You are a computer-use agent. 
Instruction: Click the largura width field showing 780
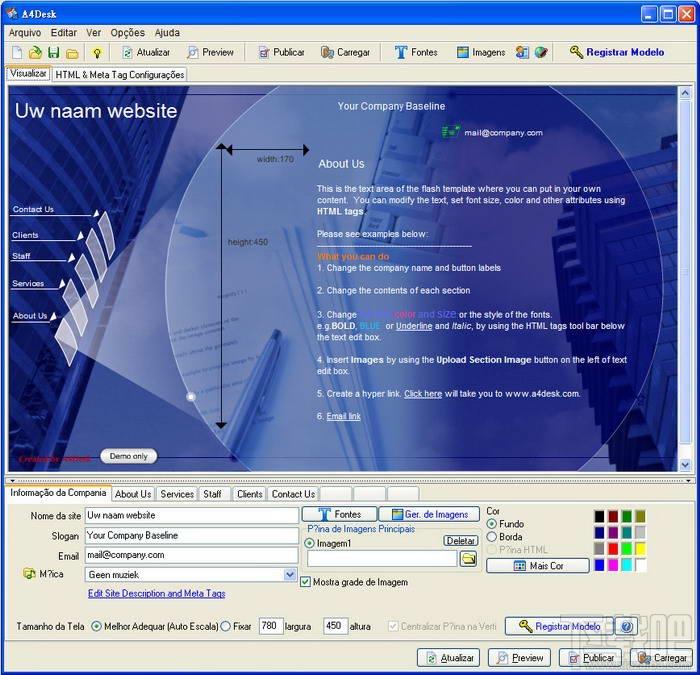(x=271, y=626)
